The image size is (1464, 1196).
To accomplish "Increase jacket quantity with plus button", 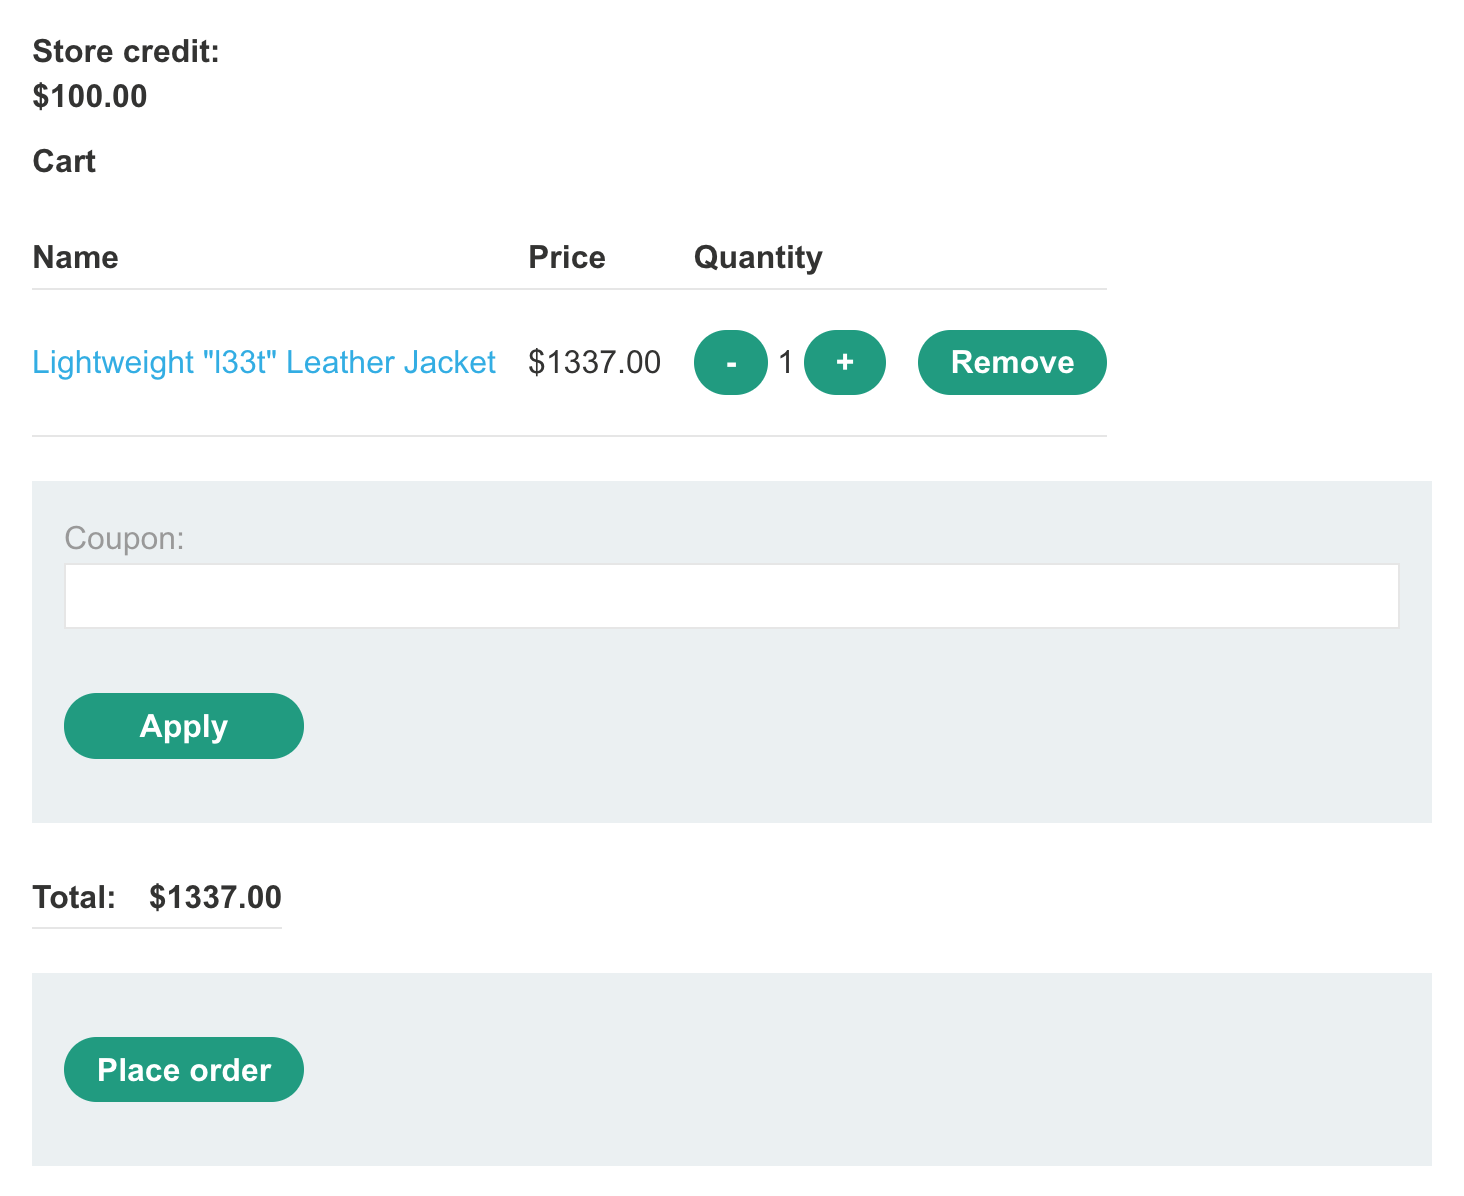I will click(x=845, y=363).
